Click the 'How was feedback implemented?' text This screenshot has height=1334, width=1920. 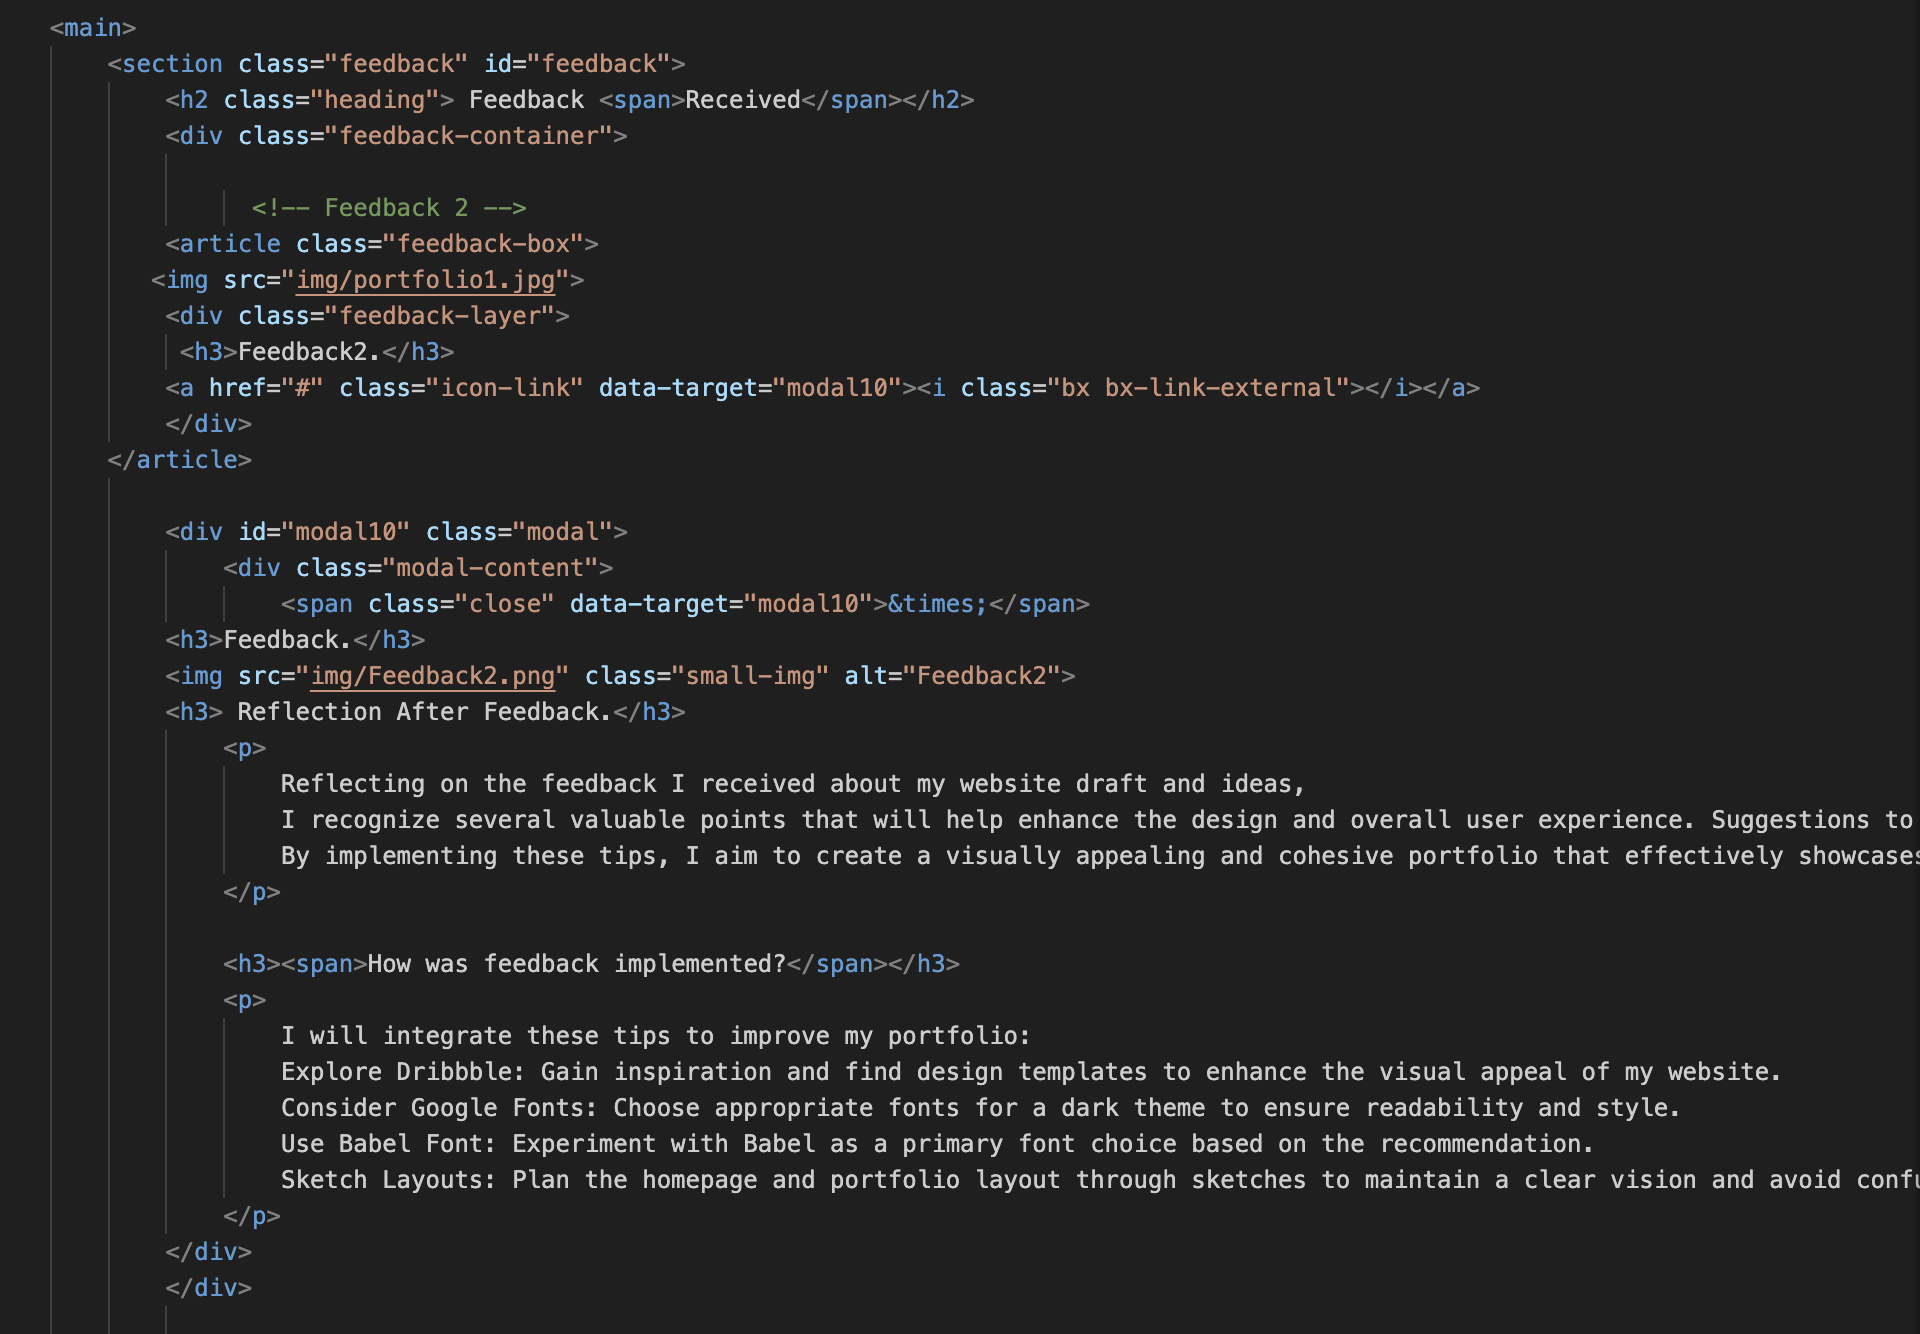click(576, 964)
